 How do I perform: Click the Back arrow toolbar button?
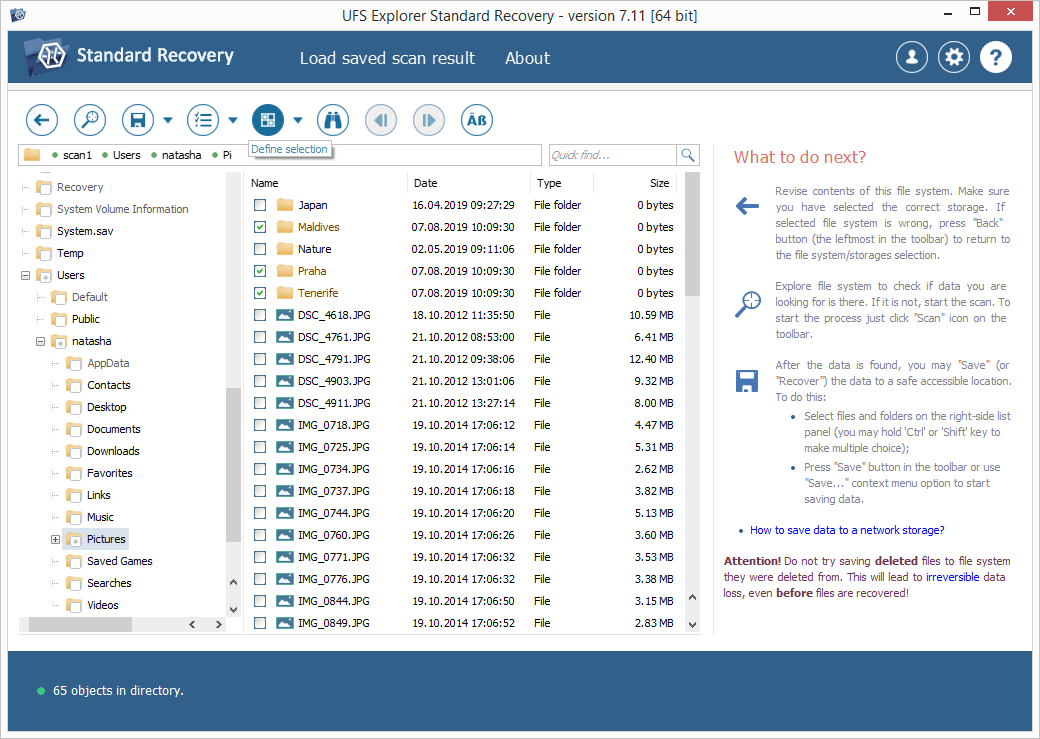point(42,120)
